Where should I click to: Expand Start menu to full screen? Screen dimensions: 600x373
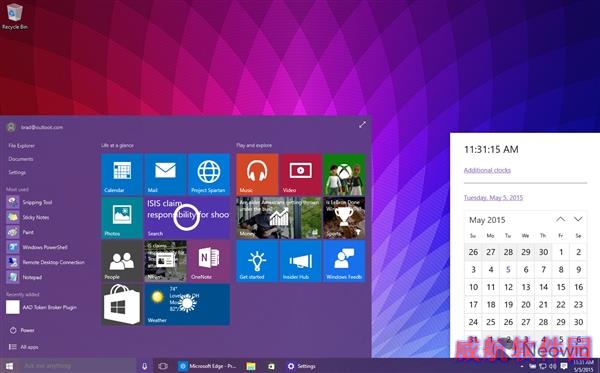tap(362, 125)
